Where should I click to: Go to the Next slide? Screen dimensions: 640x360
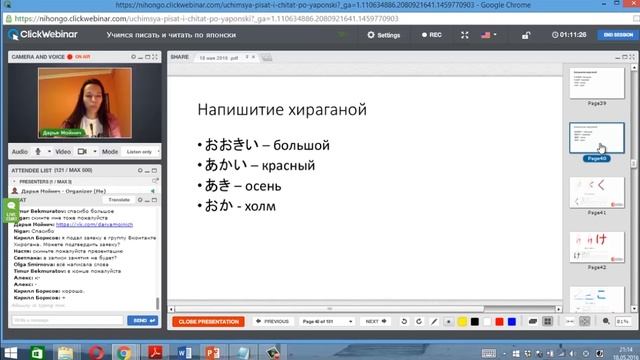click(x=376, y=322)
